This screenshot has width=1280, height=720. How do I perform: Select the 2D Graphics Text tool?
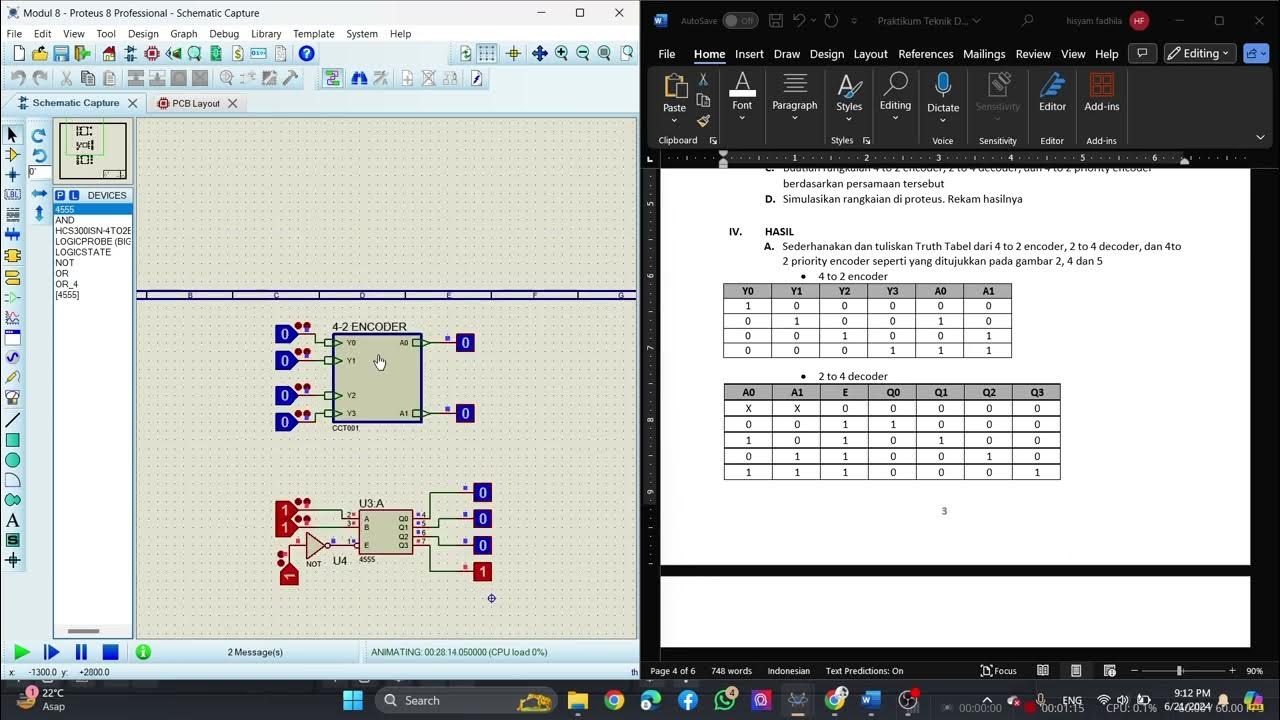coord(13,520)
